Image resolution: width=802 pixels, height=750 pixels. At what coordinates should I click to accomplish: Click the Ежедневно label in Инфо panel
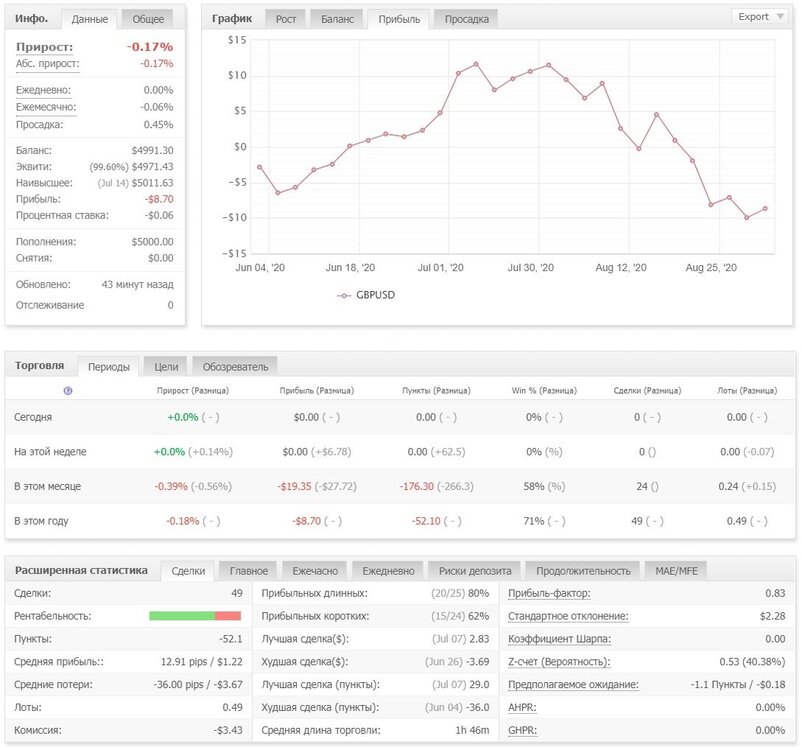click(43, 90)
